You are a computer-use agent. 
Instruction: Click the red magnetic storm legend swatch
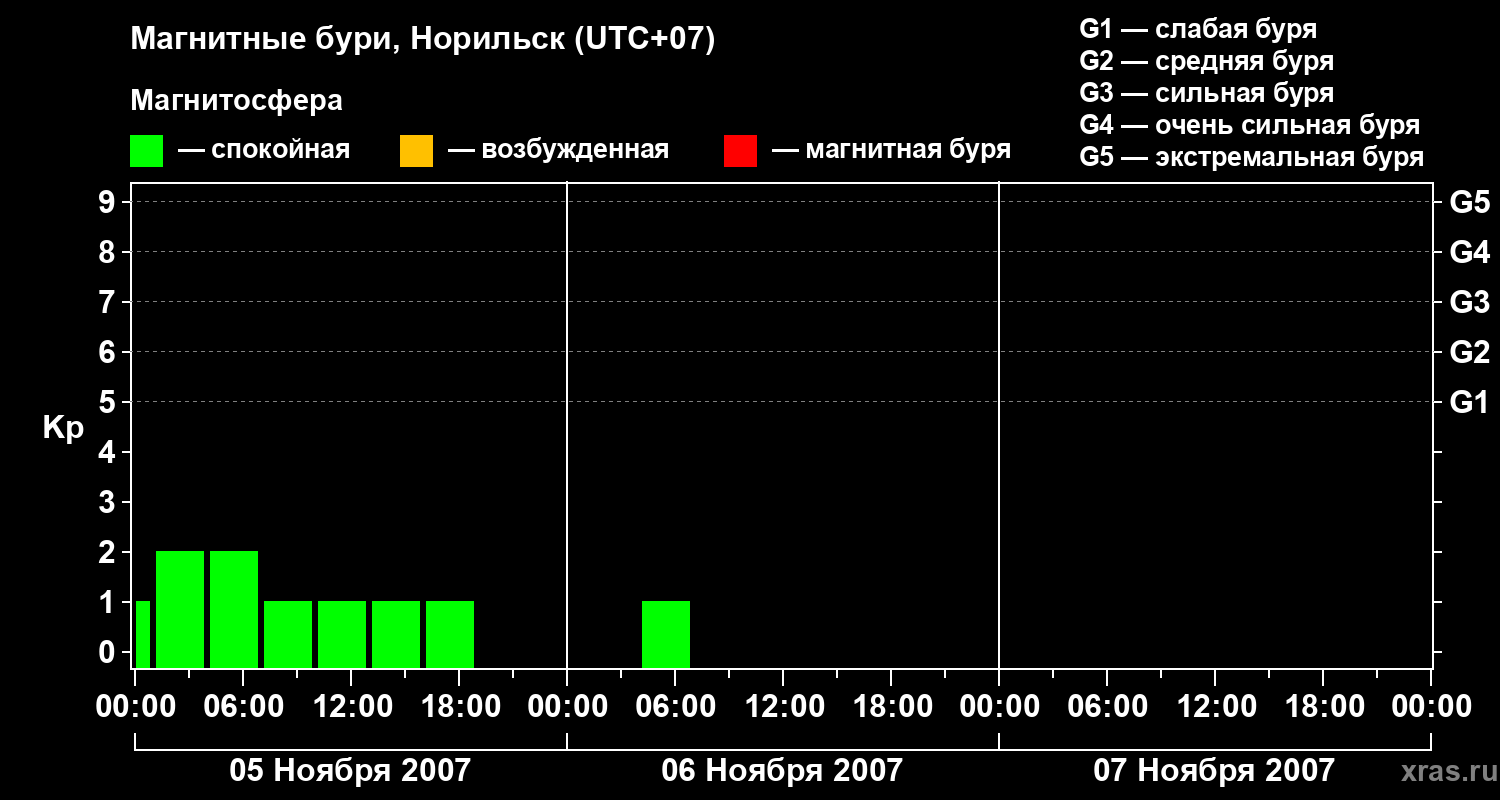point(740,151)
